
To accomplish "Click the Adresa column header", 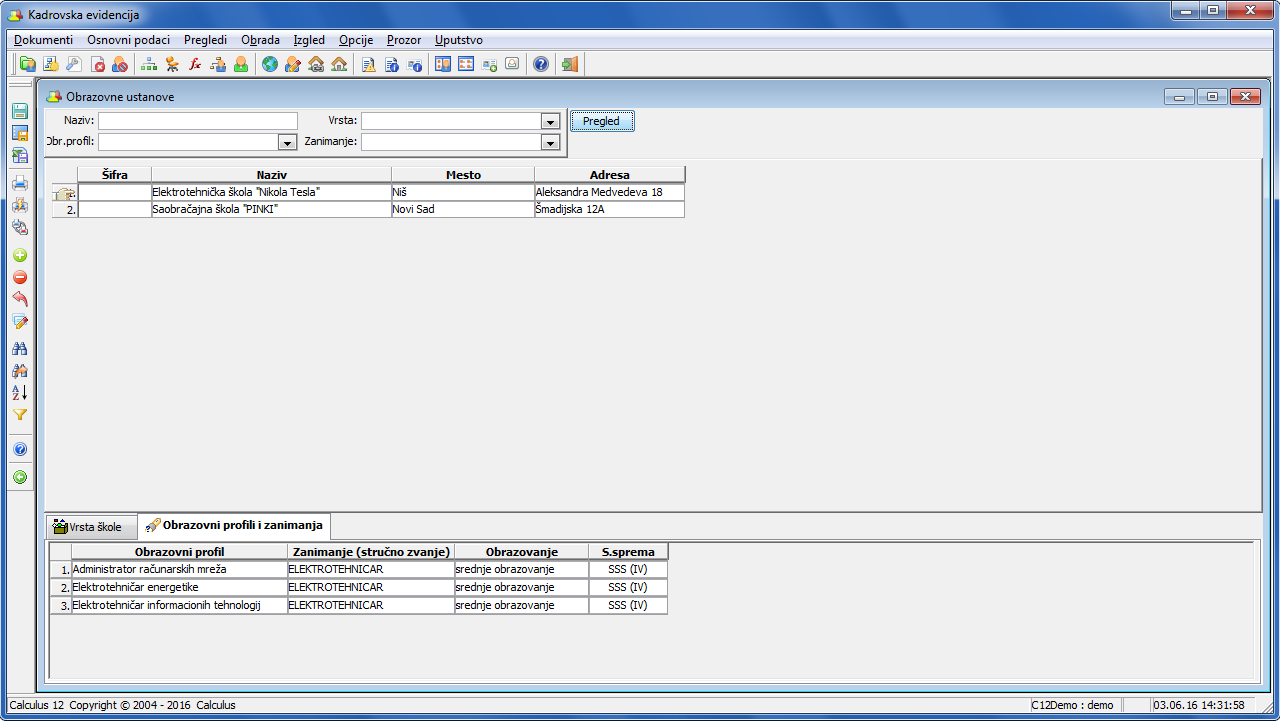I will (610, 175).
